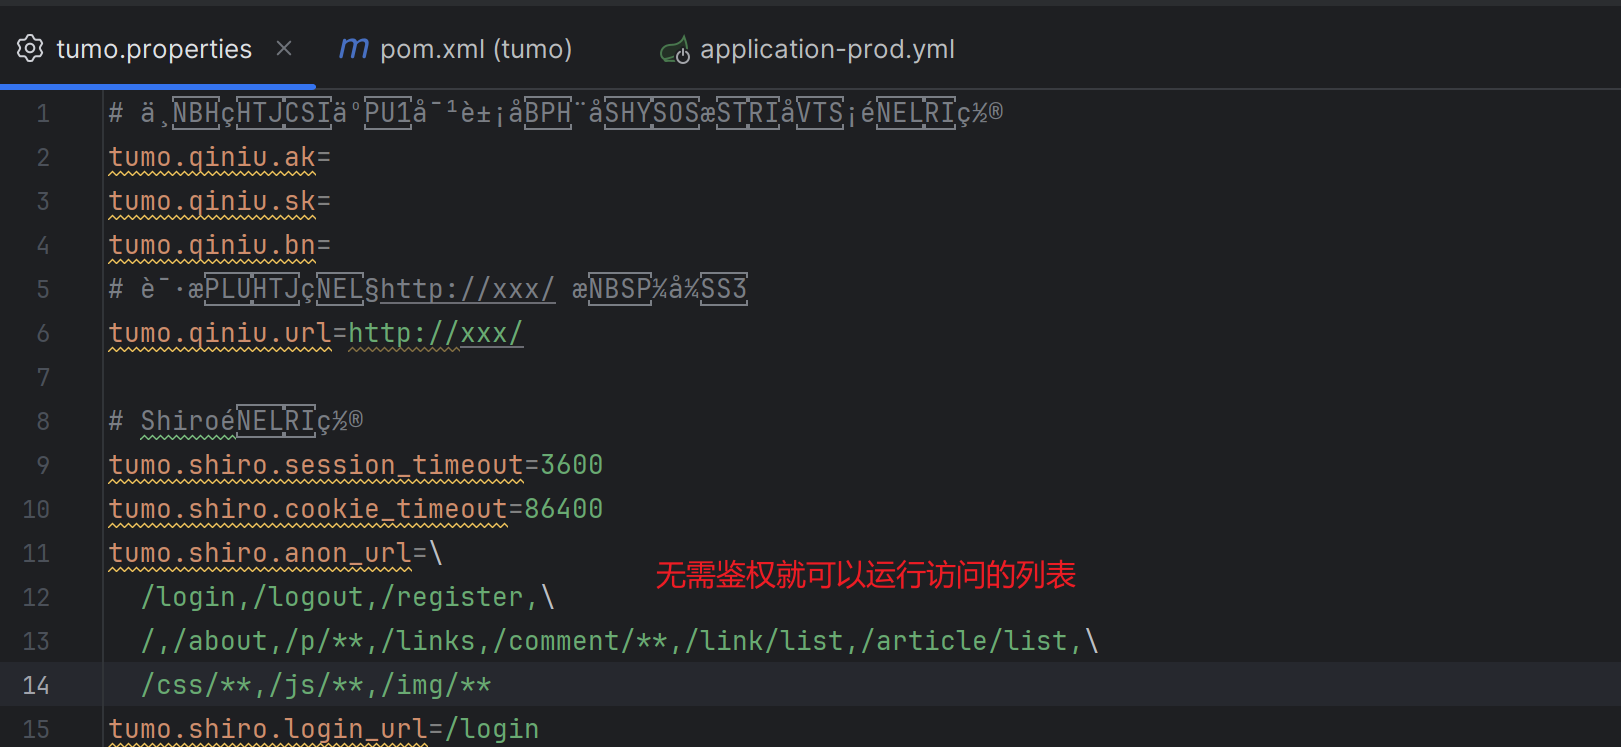Click the /login value on line 15
This screenshot has height=747, width=1621.
(491, 729)
